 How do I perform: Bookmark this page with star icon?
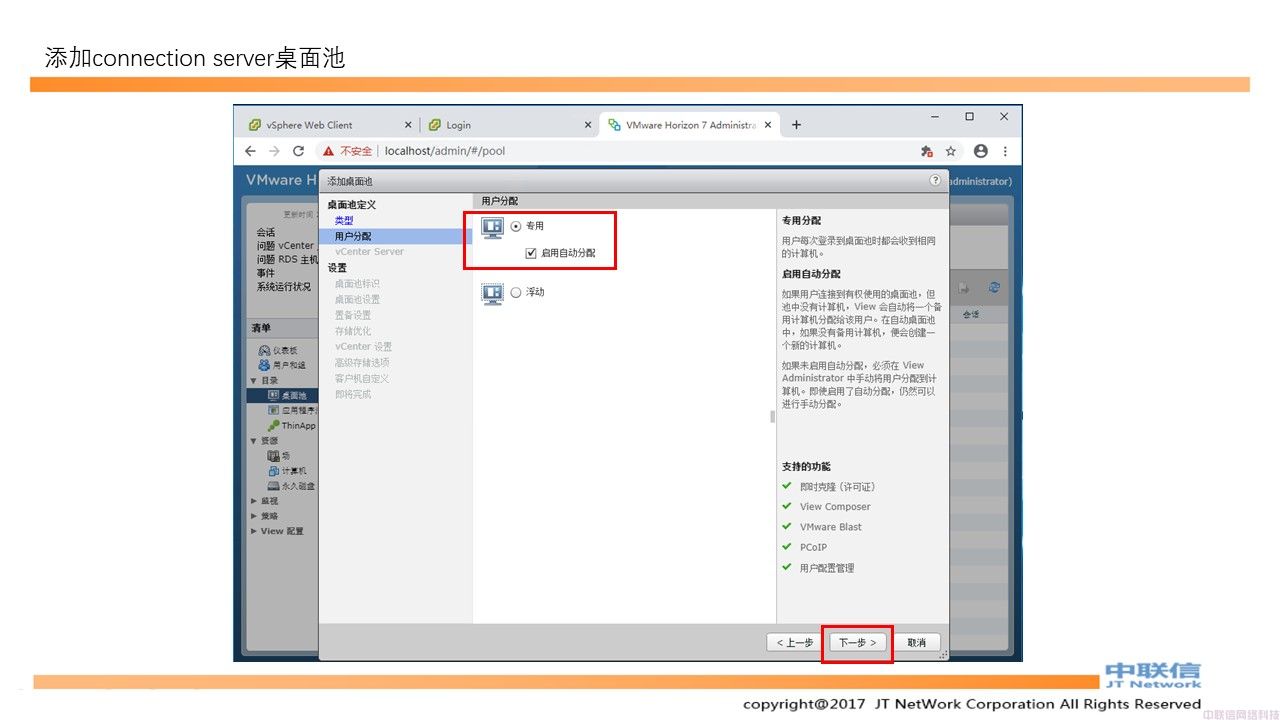[951, 151]
